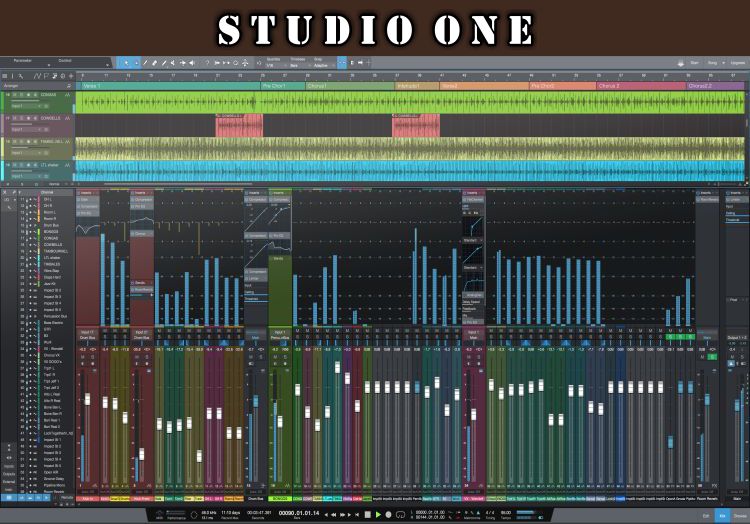Click the CONGAS track volume slider
The height and width of the screenshot is (524, 750).
click(32, 100)
